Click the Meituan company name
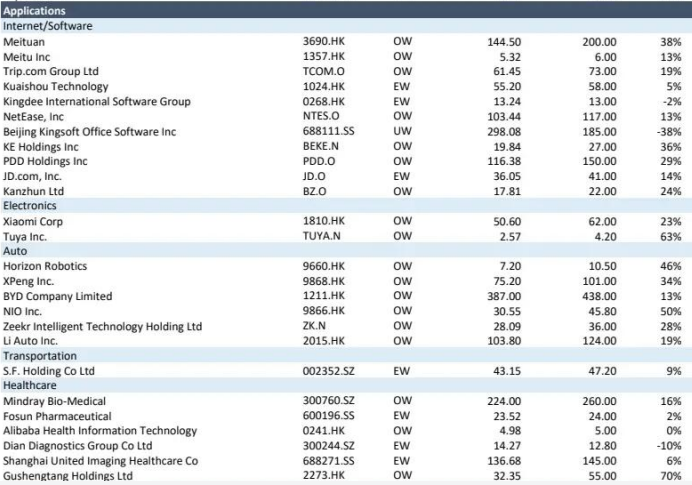This screenshot has height=485, width=692. [x=24, y=42]
